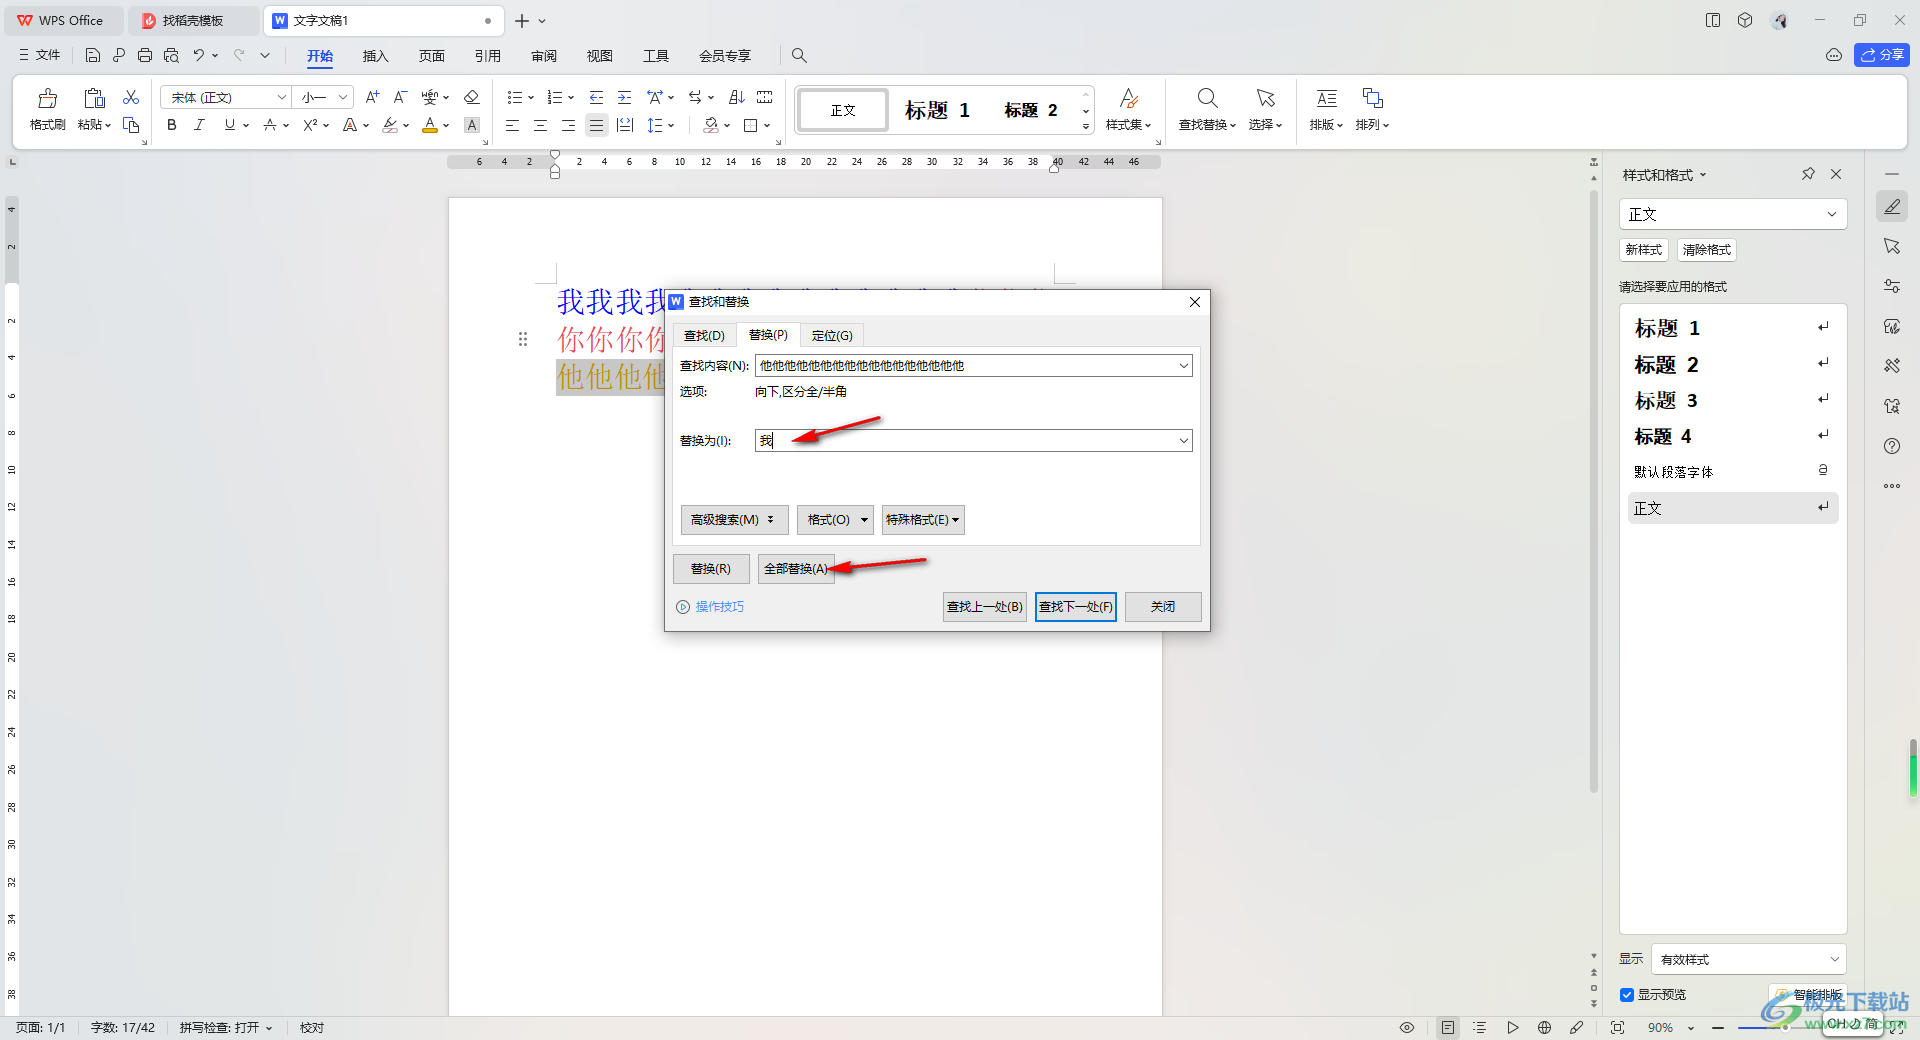Click the Close (关闭) button in dialog

(1163, 607)
